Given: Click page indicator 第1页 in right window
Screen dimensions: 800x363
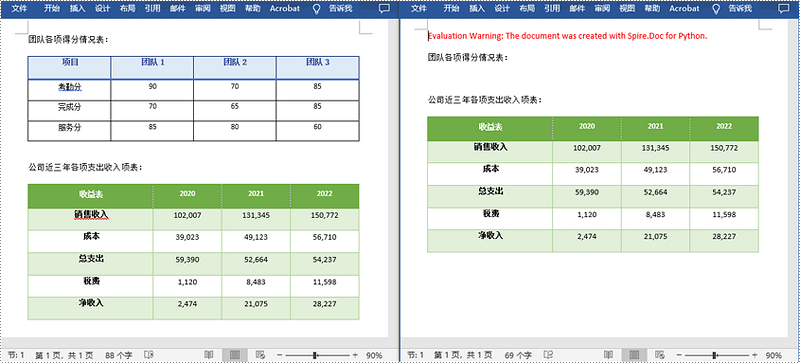Looking at the screenshot, I should coord(463,354).
